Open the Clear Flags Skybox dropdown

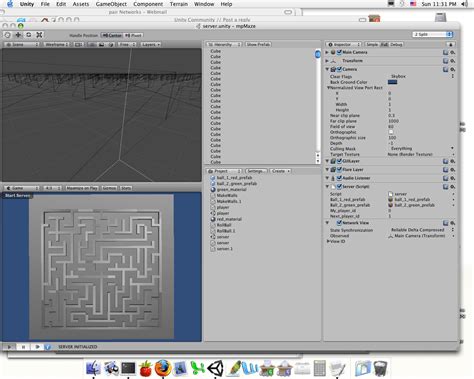(421, 76)
